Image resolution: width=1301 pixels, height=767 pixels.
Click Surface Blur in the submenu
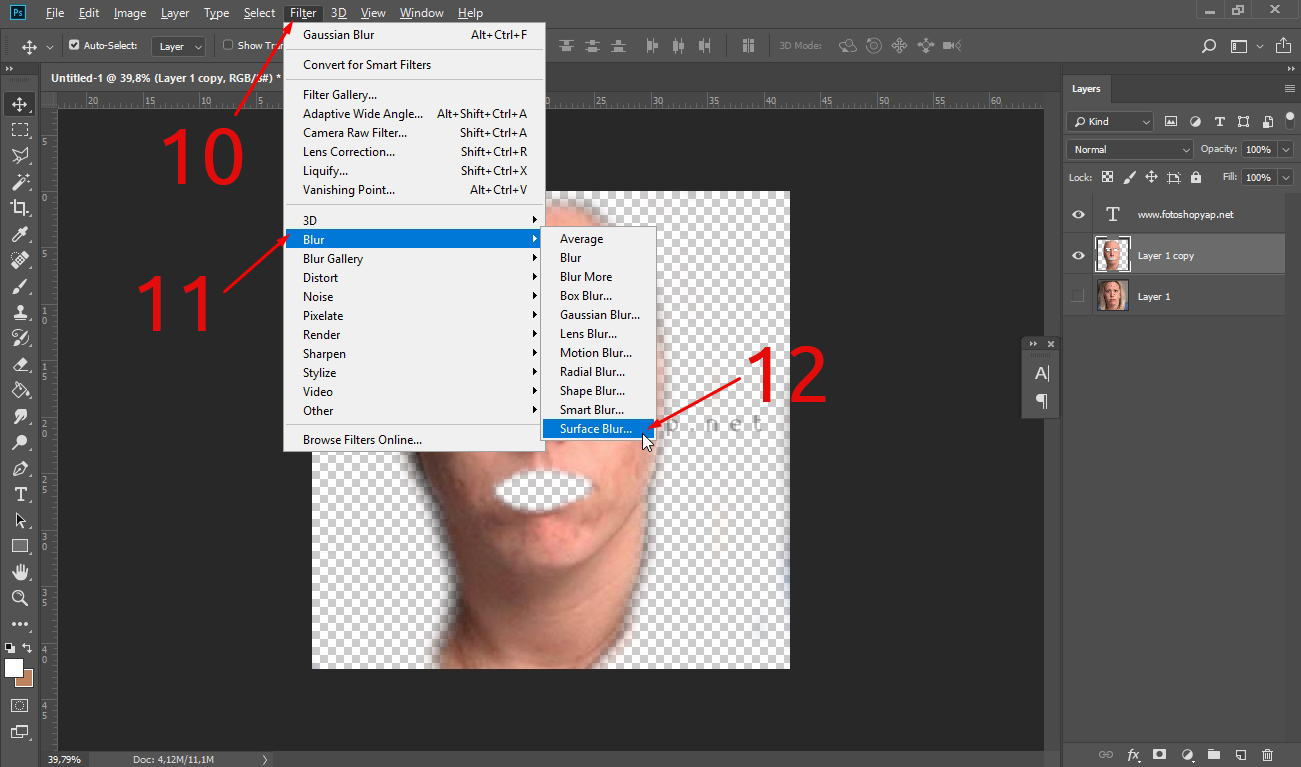[596, 429]
